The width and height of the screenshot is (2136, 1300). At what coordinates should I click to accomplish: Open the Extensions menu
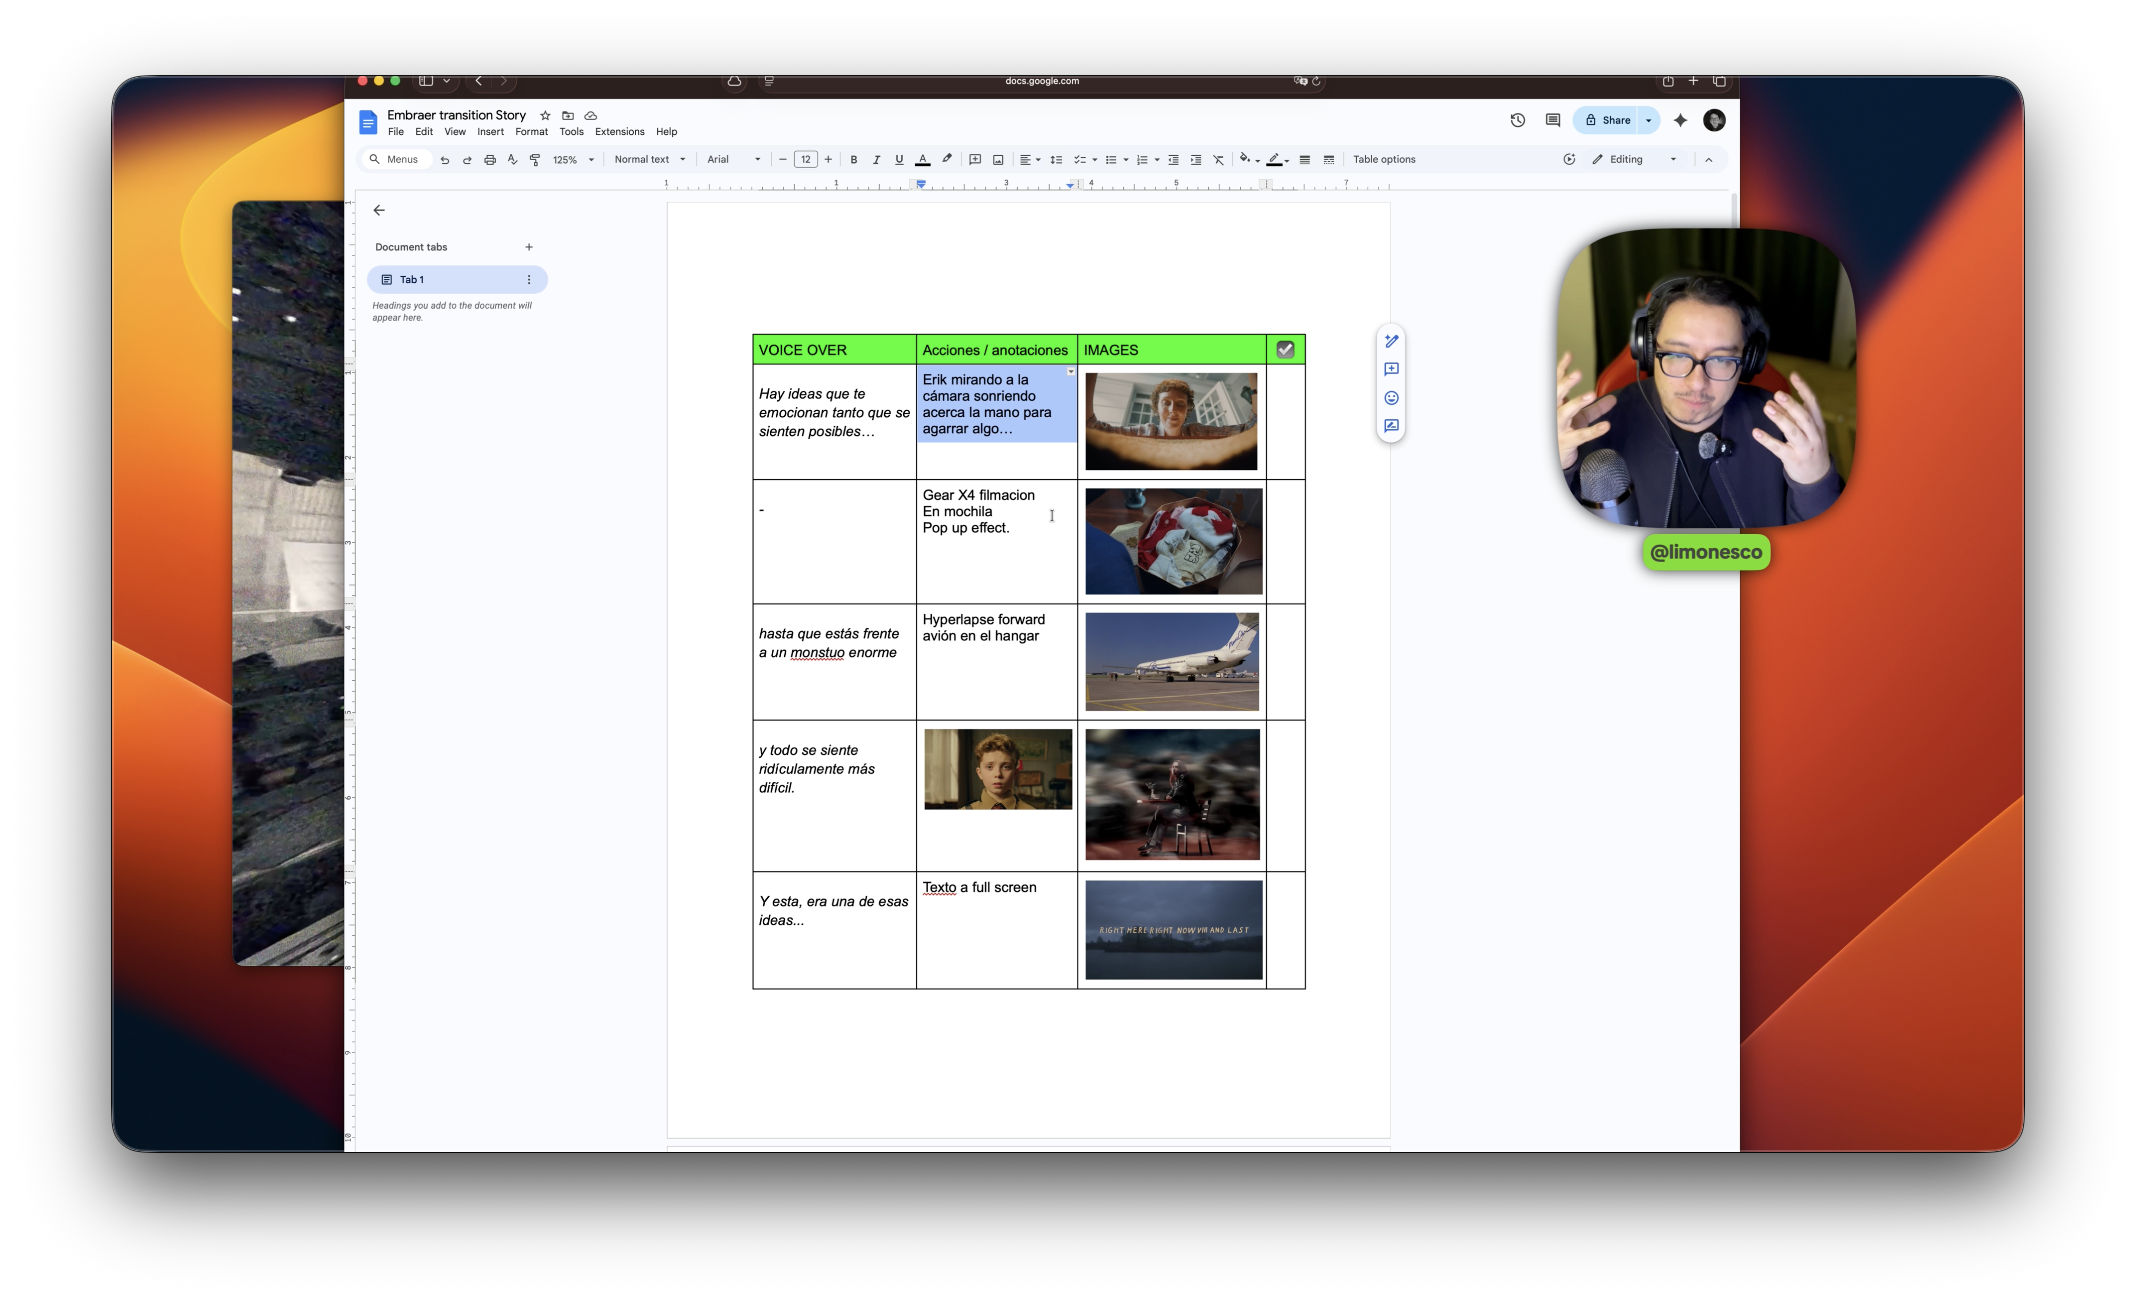[619, 132]
